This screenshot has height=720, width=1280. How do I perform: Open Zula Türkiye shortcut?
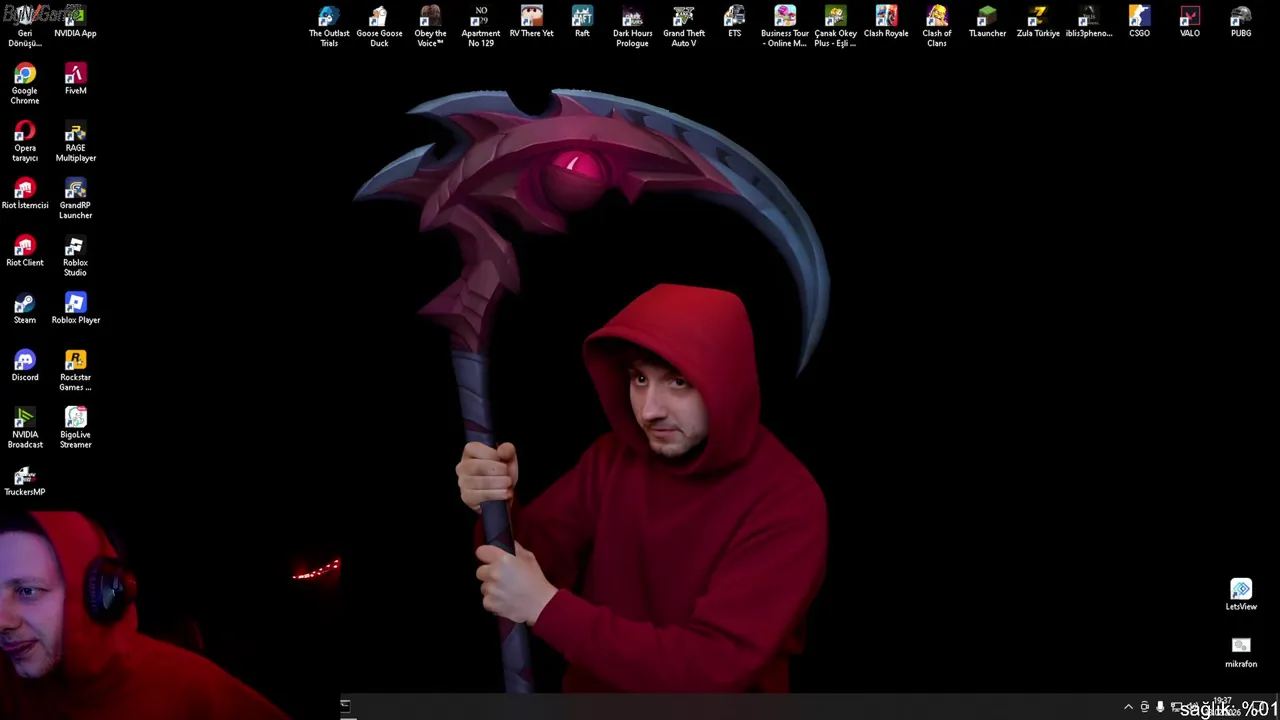1038,22
